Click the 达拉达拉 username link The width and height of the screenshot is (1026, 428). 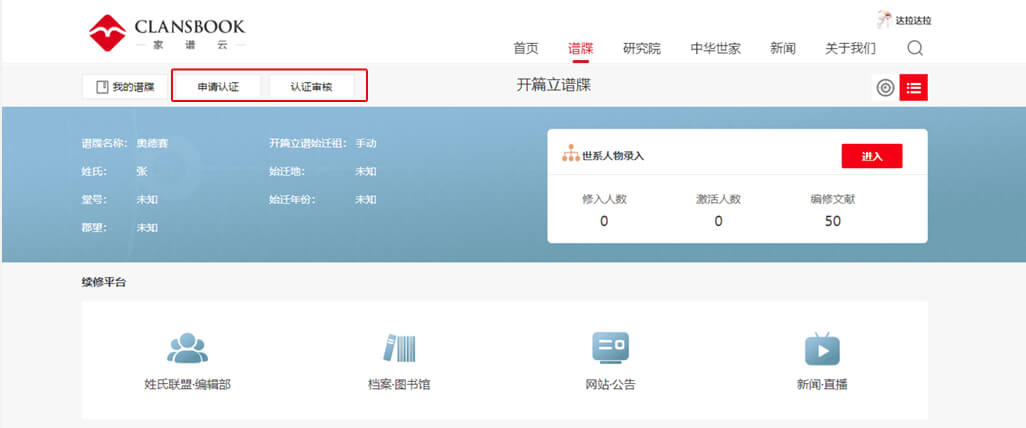920,20
